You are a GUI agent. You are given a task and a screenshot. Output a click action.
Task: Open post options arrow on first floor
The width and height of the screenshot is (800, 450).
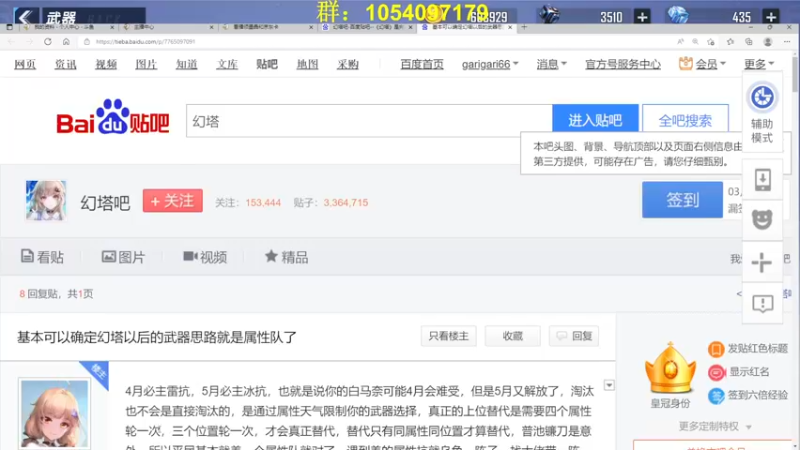[x=609, y=385]
